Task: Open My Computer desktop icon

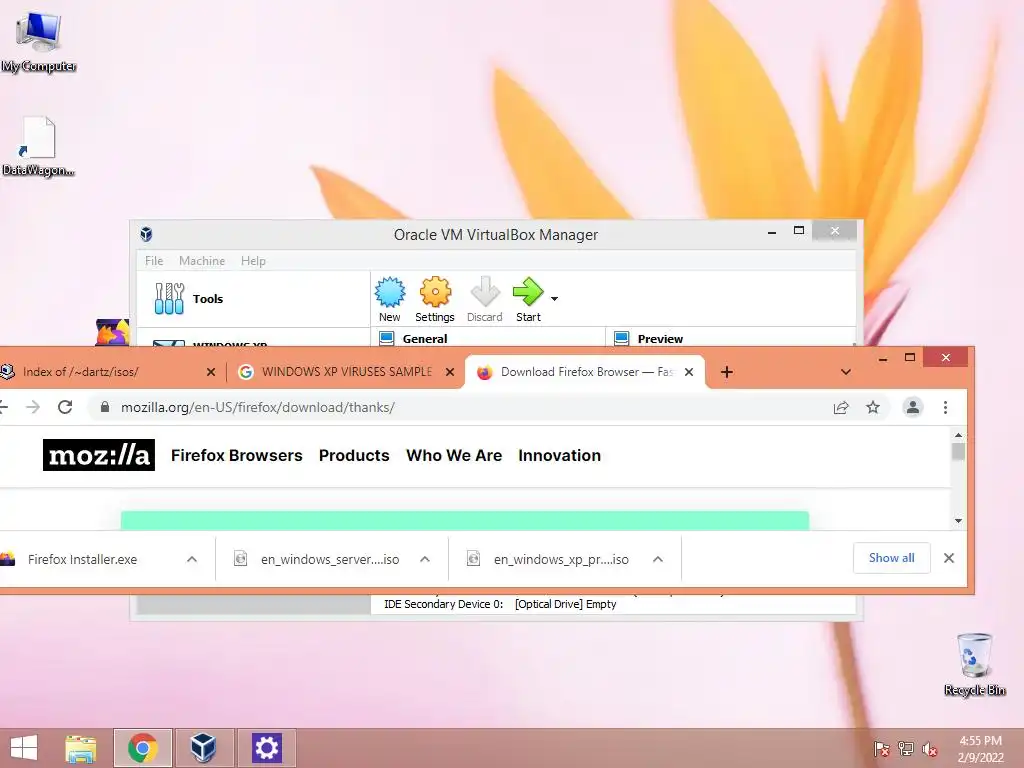Action: pos(39,41)
